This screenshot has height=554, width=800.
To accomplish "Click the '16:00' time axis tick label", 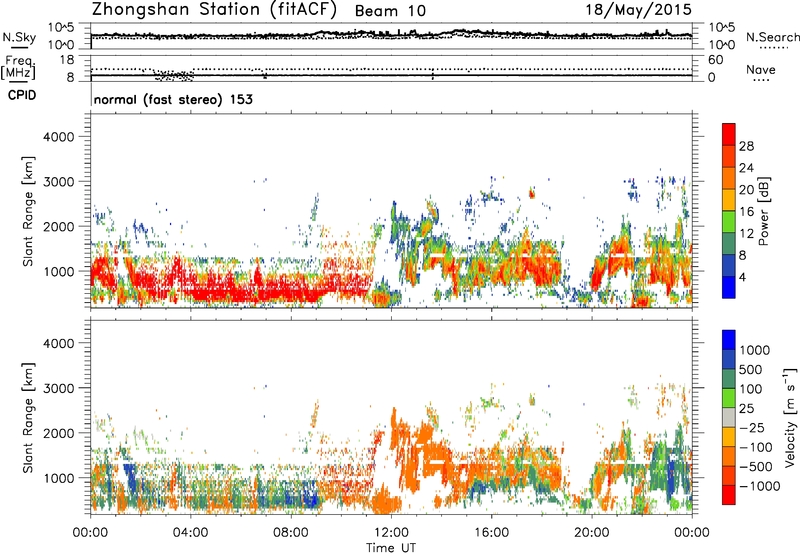I will (491, 533).
